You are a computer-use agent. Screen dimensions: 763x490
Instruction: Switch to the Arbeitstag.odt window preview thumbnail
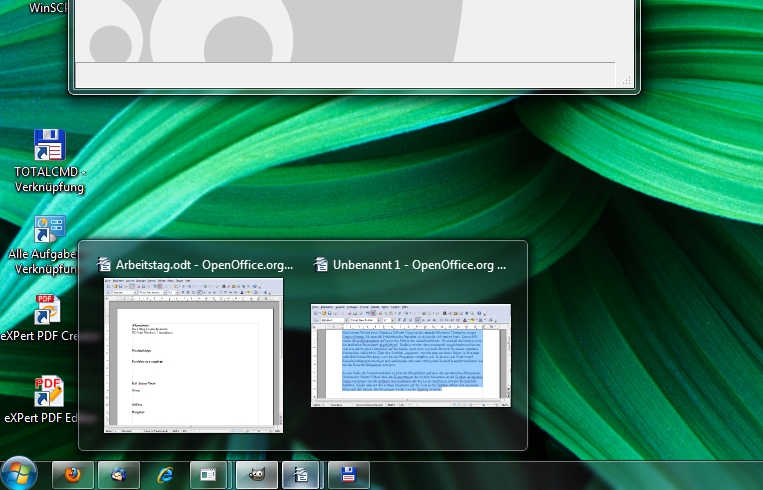(195, 356)
